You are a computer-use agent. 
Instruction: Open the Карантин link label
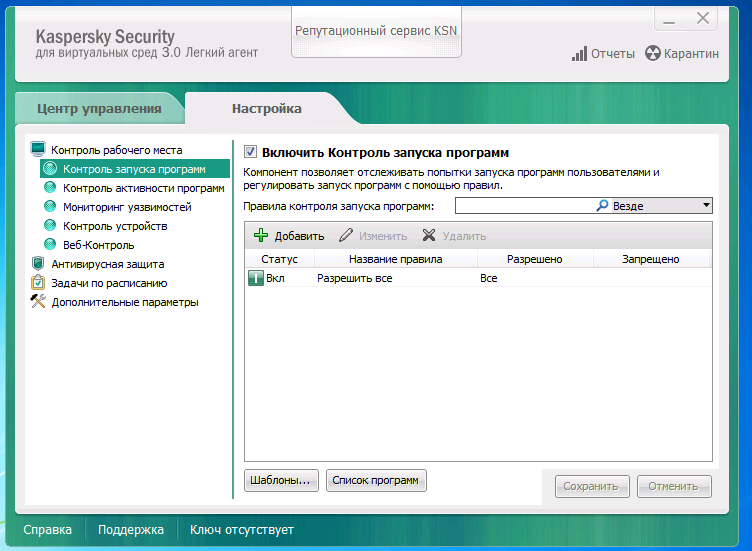pyautogui.click(x=691, y=54)
